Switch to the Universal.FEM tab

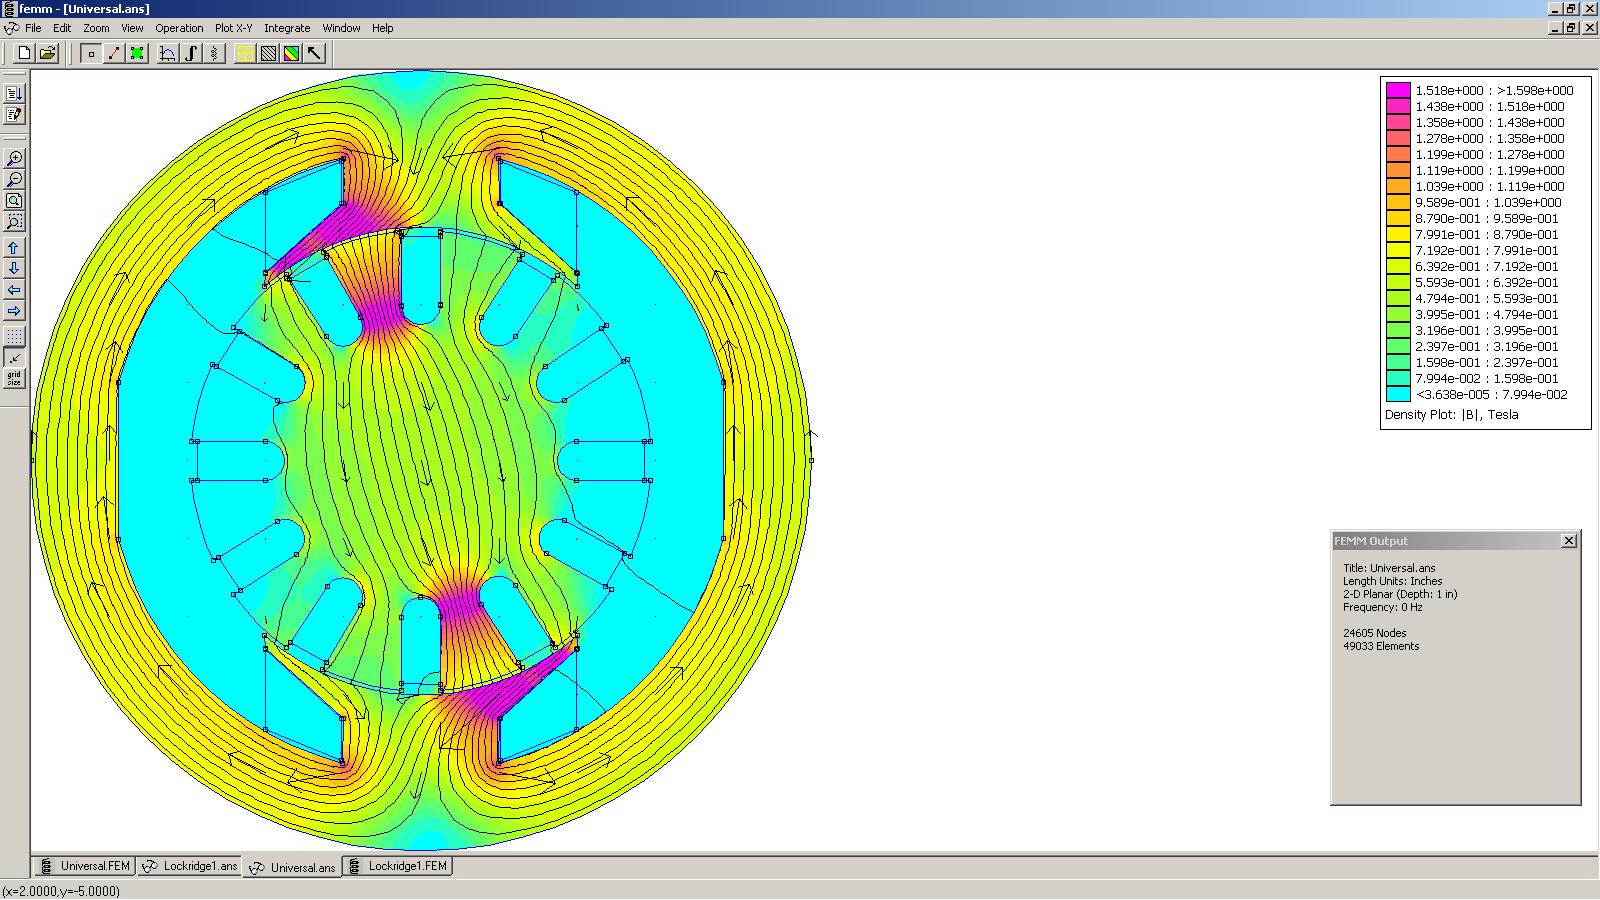tap(85, 866)
